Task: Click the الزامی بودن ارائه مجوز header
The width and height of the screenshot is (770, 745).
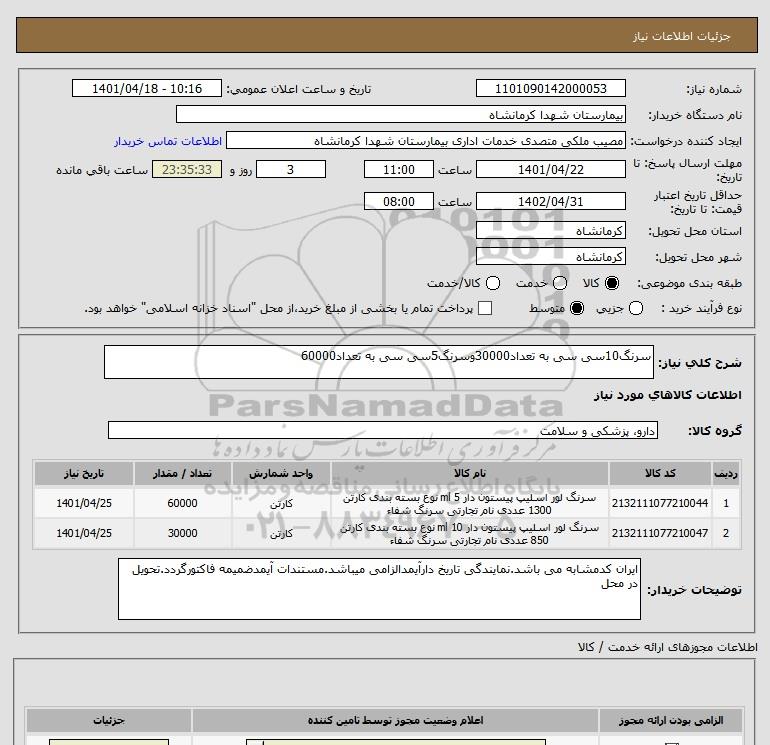Action: [x=671, y=720]
